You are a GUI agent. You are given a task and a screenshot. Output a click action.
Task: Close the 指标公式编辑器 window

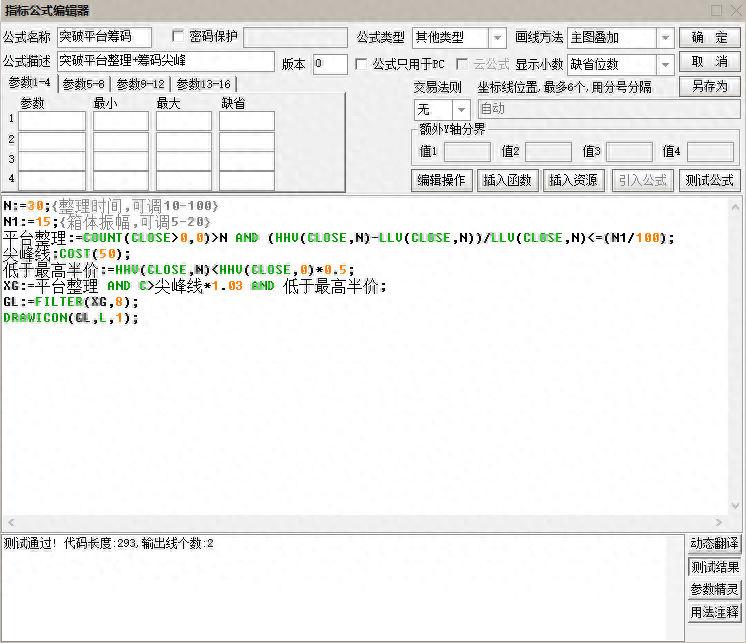pyautogui.click(x=736, y=10)
